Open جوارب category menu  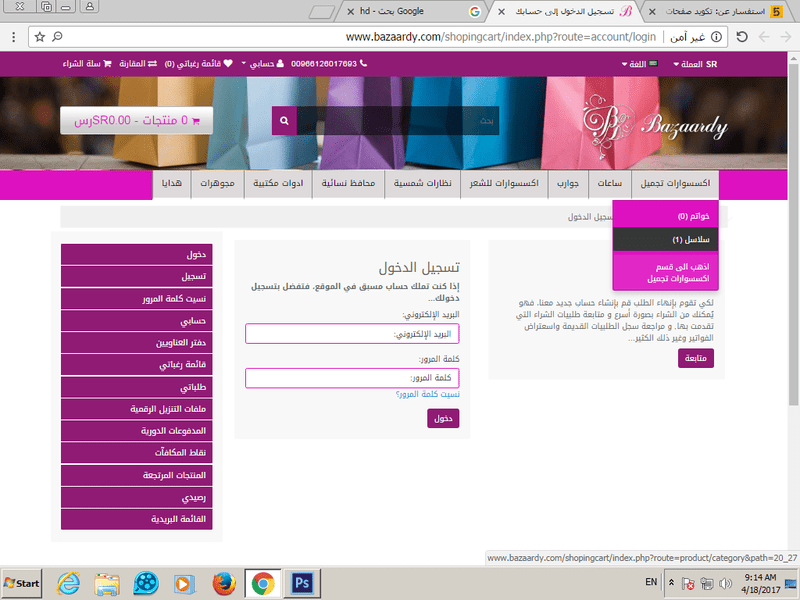click(568, 184)
